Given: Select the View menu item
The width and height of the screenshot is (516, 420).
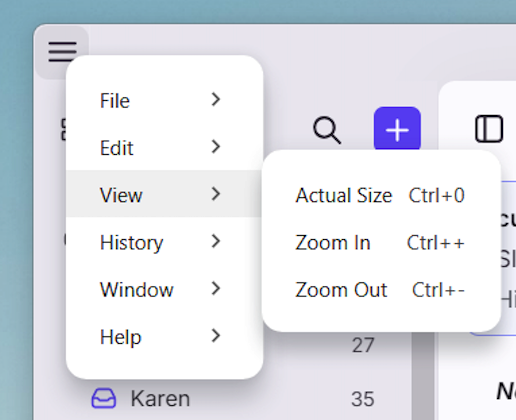Looking at the screenshot, I should 164,194.
